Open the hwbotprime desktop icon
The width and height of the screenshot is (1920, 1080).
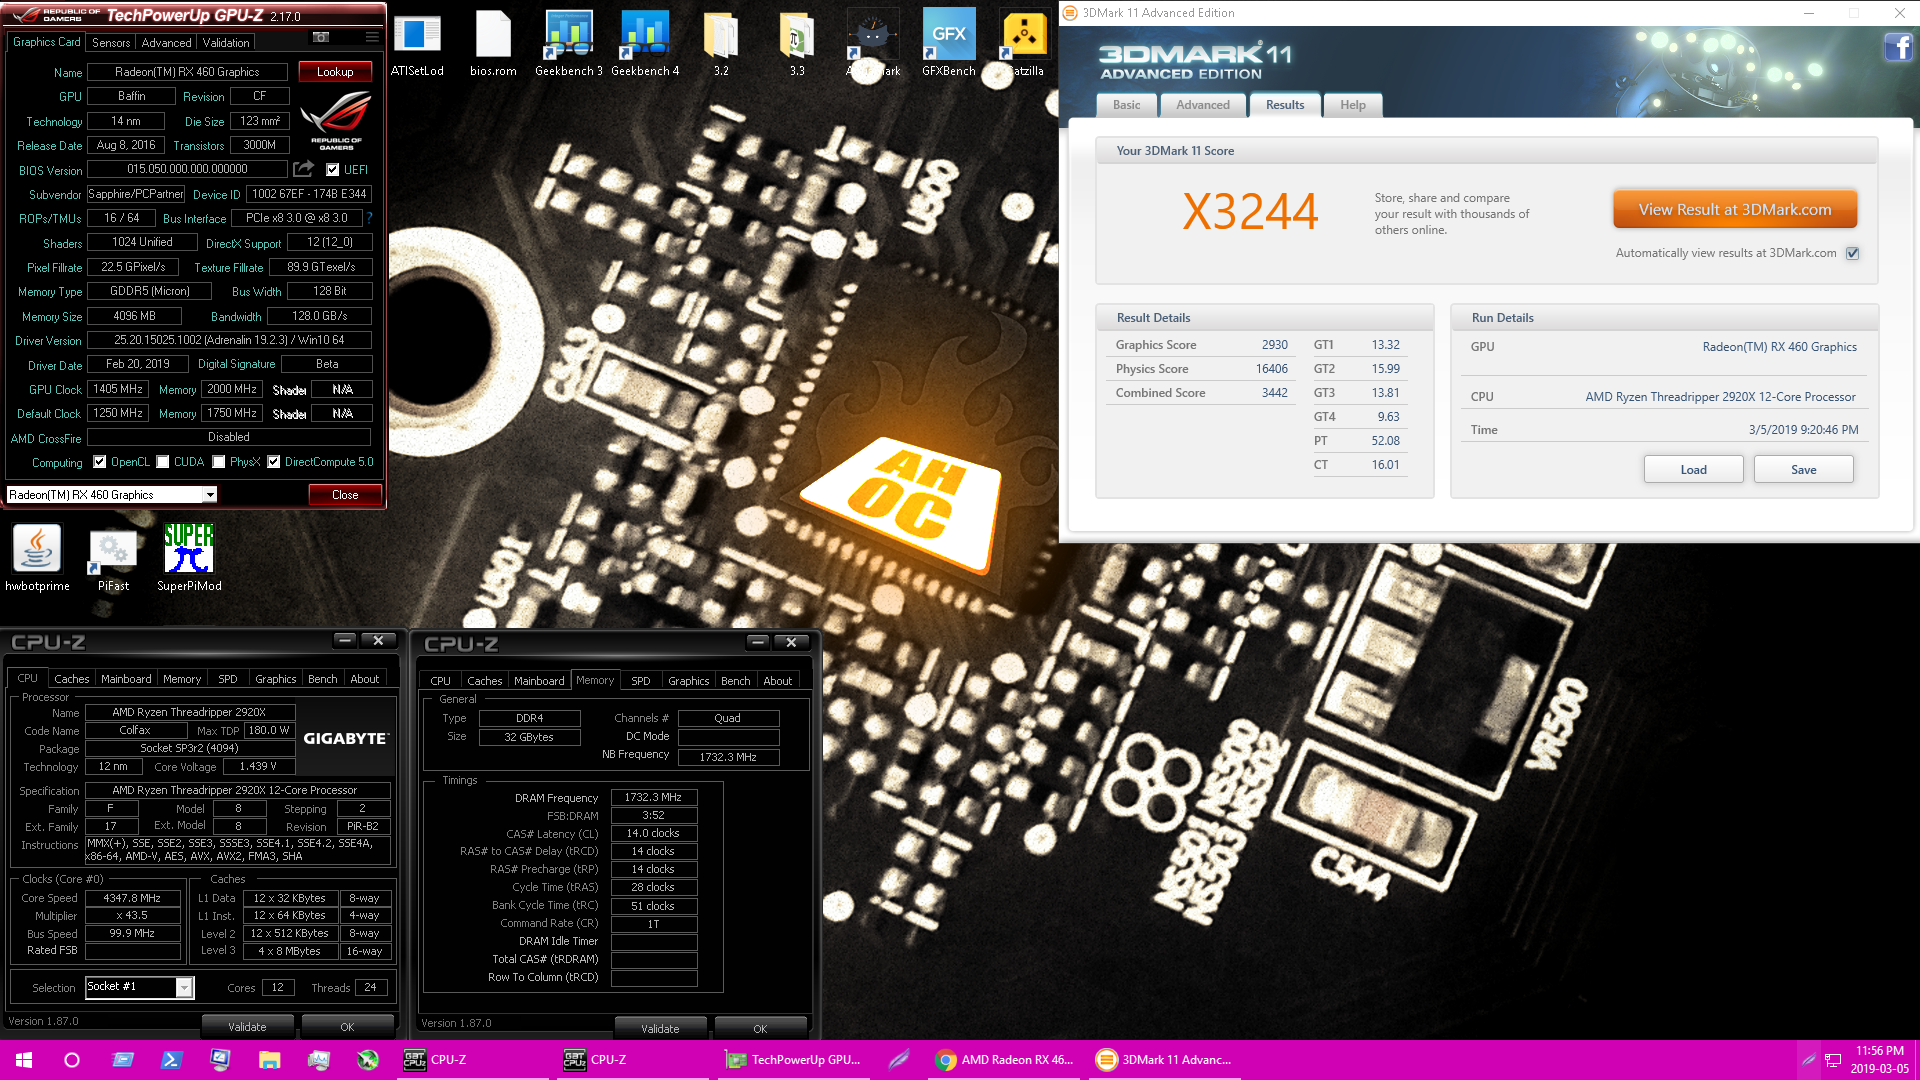click(37, 558)
